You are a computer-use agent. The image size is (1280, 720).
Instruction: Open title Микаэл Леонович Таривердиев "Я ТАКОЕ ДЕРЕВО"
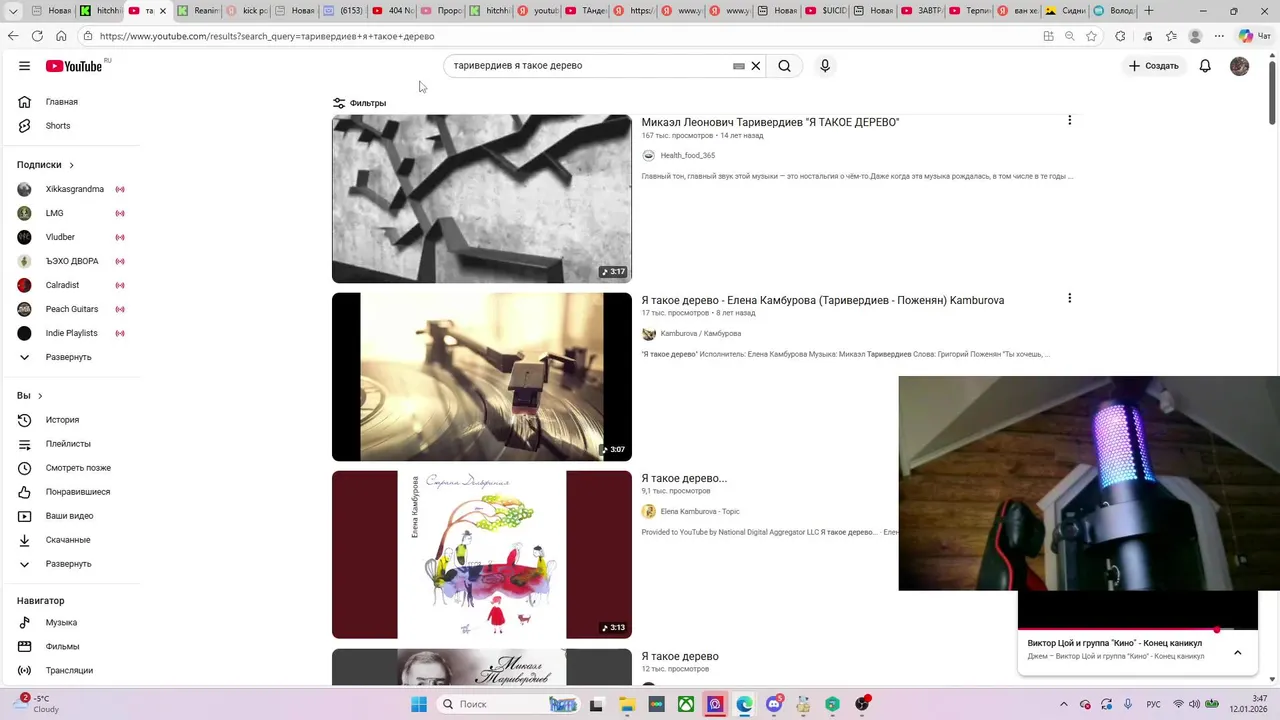[770, 122]
